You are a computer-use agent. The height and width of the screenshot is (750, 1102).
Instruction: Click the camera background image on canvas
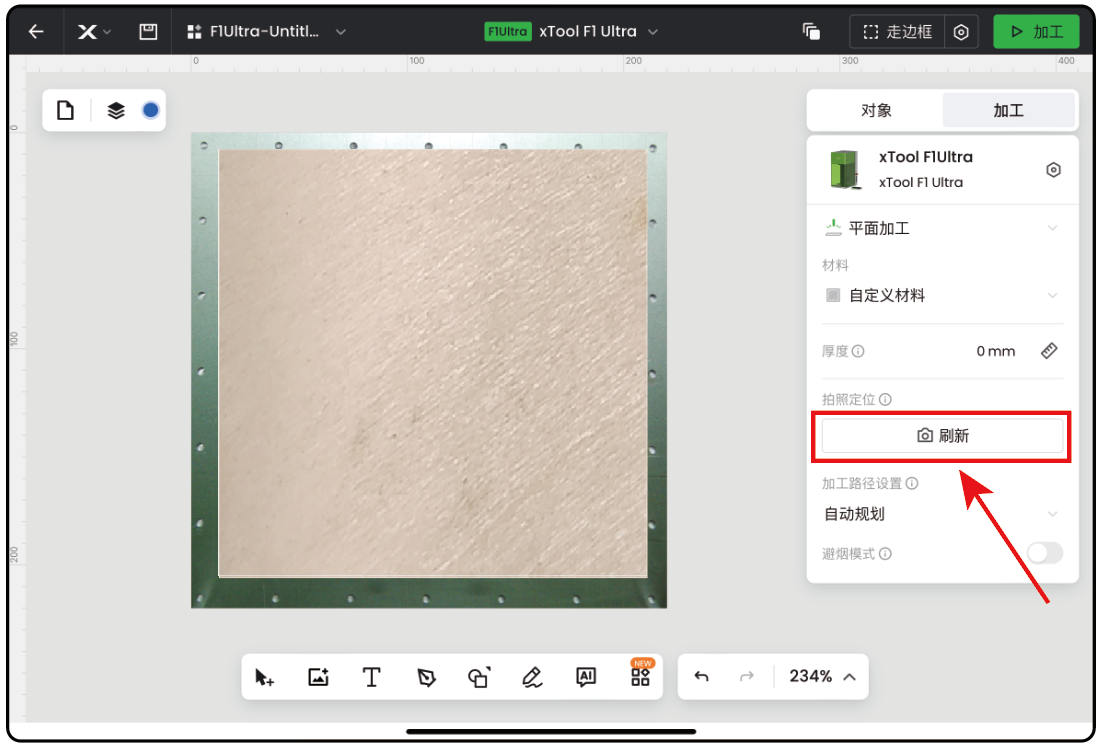(429, 370)
